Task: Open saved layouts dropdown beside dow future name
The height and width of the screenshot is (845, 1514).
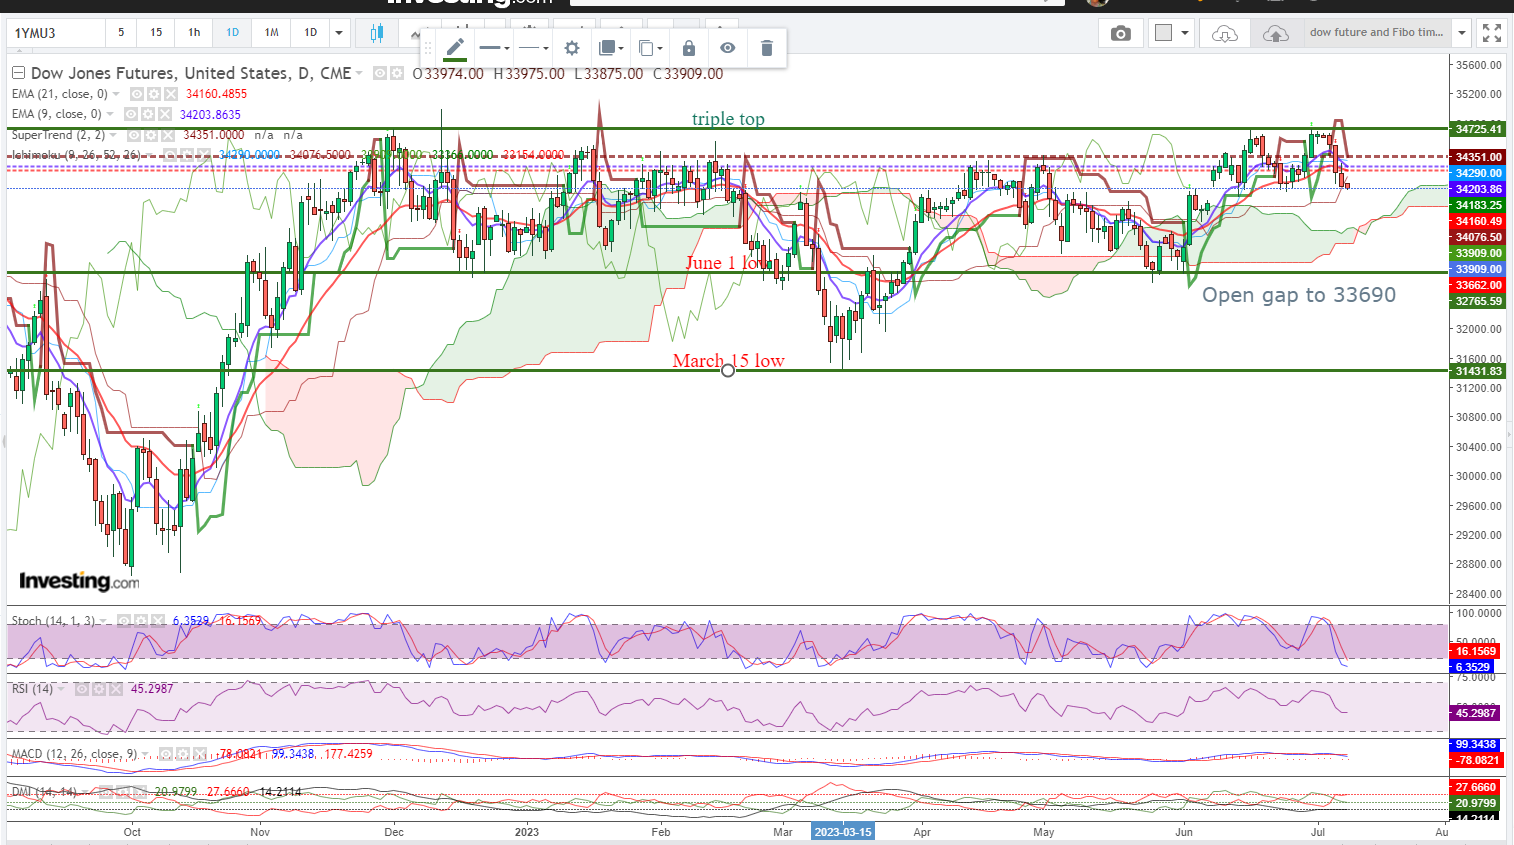Action: click(1462, 33)
